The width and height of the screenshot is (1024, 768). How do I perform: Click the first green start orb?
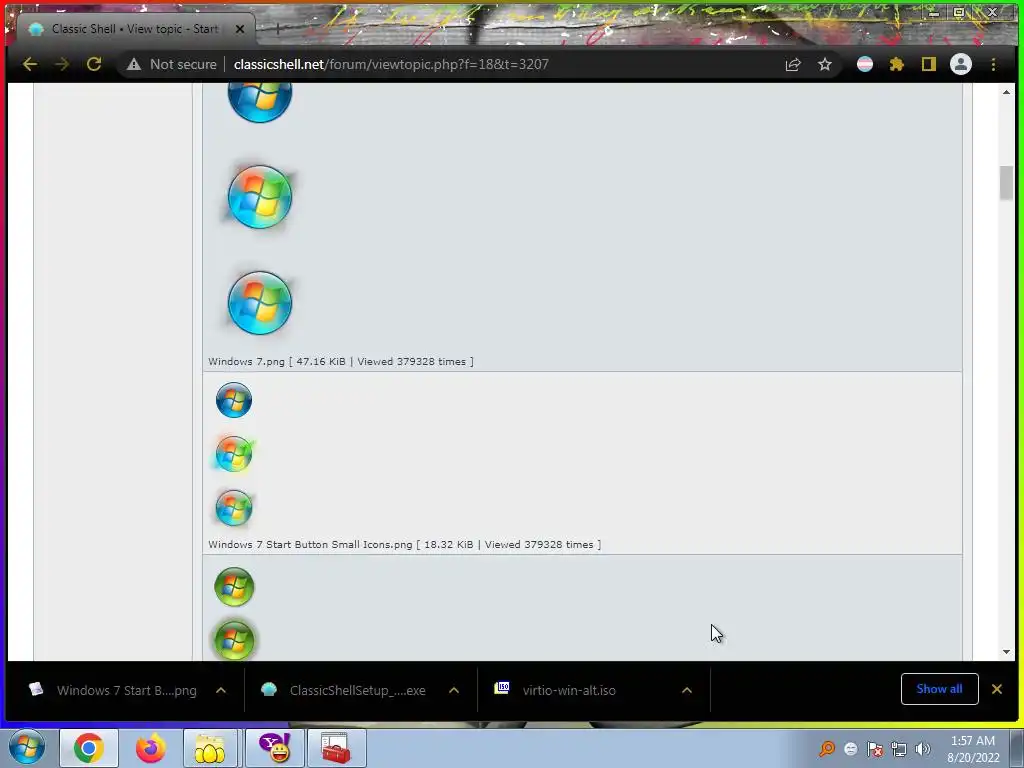click(x=234, y=586)
